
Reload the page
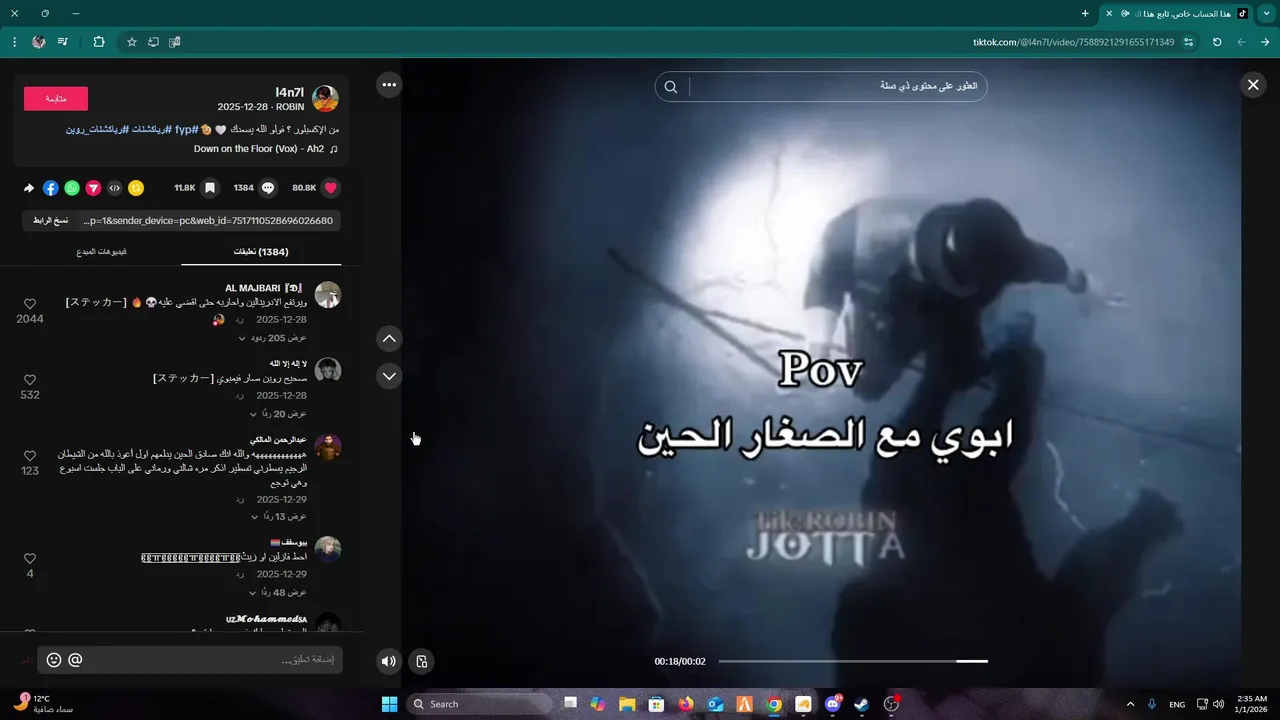coord(1217,42)
